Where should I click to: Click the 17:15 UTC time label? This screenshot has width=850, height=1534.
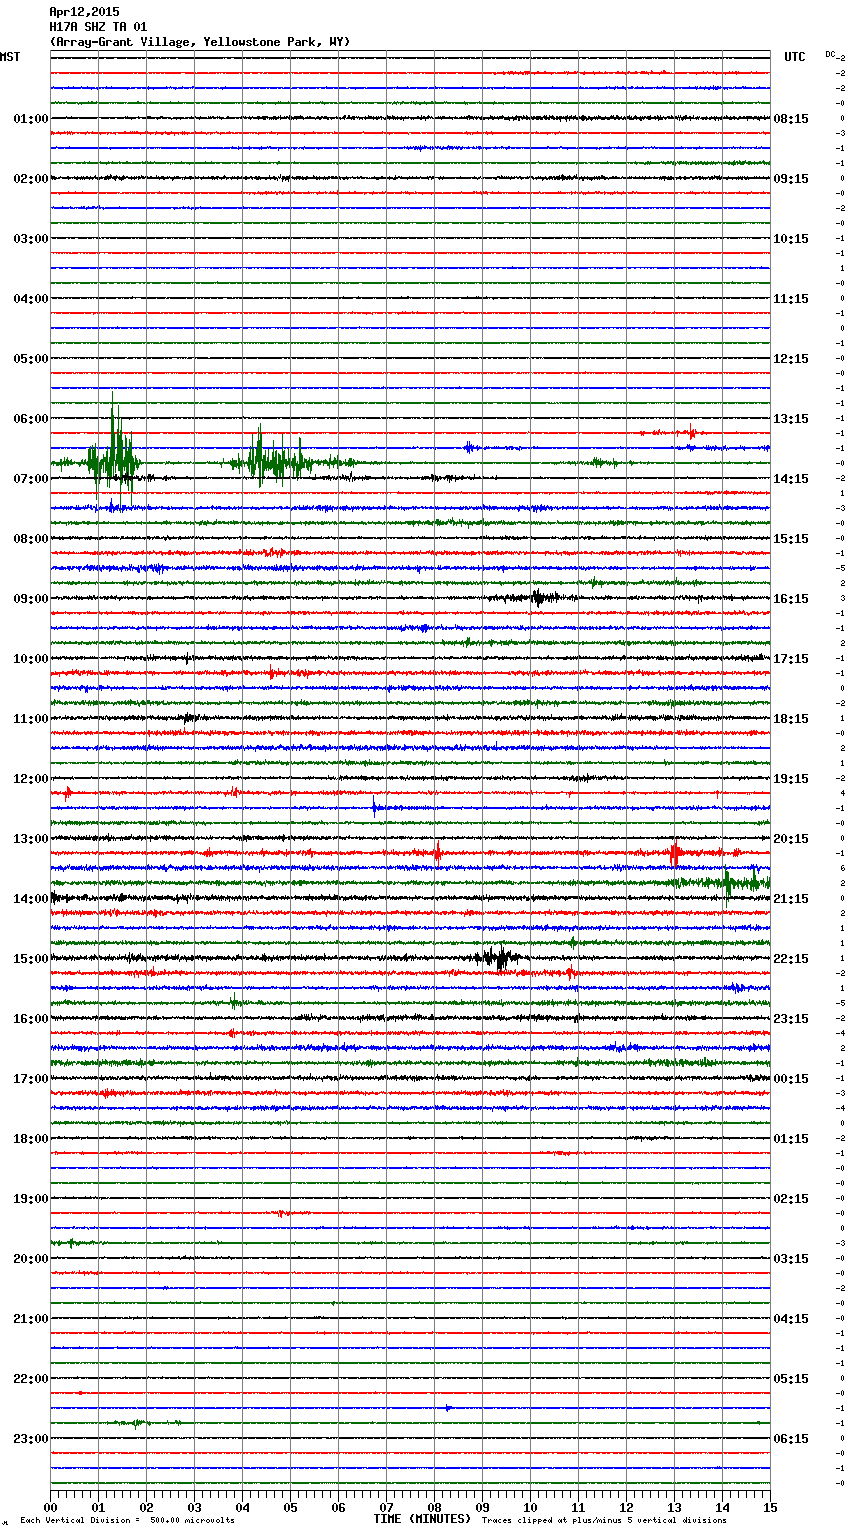click(x=791, y=659)
